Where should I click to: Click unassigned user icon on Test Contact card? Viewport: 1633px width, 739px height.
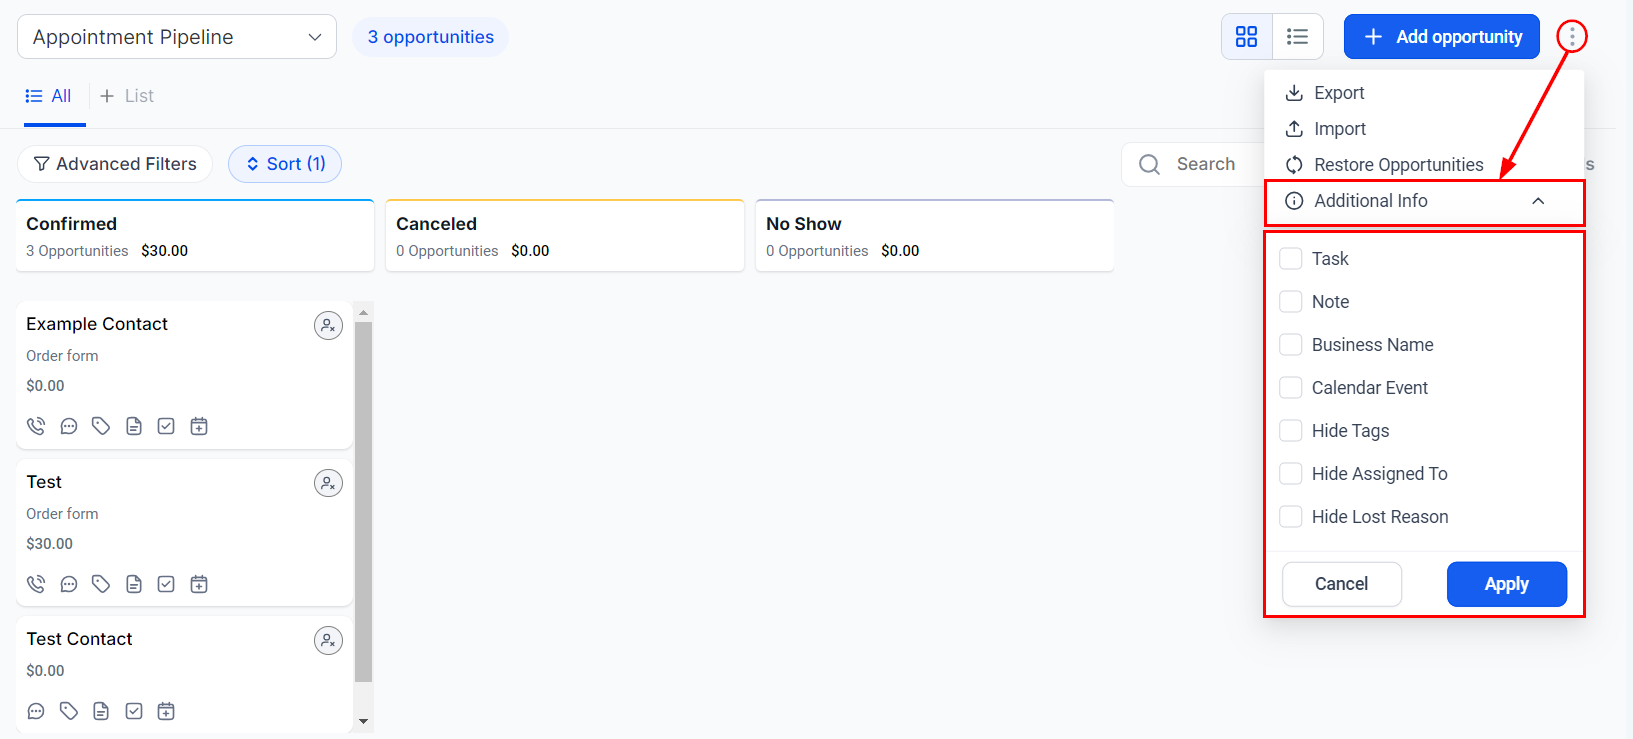coord(328,640)
